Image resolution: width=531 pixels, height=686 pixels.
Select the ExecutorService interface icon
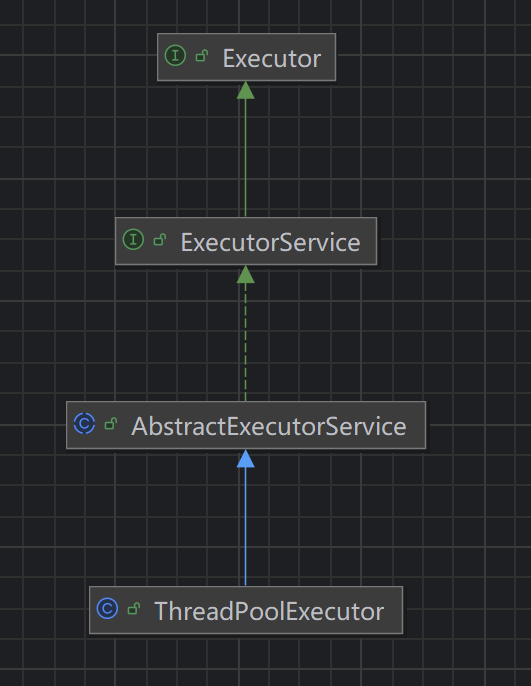click(x=133, y=240)
